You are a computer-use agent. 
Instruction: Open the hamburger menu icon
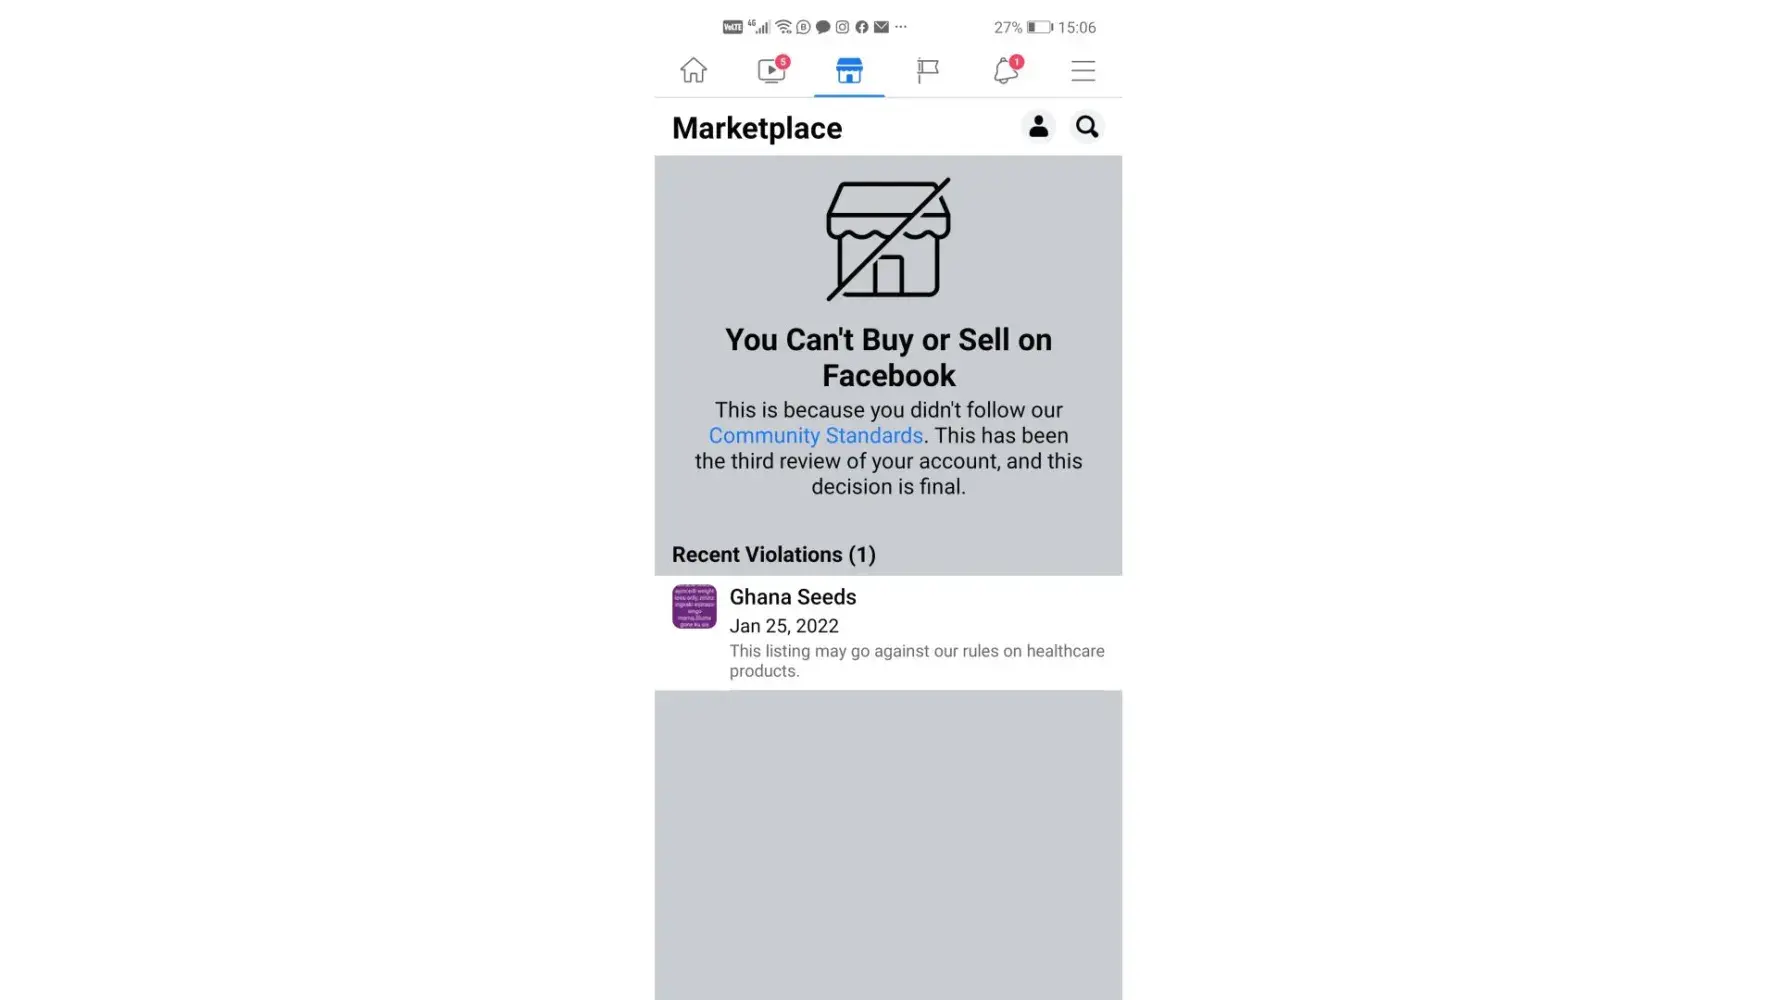click(1083, 71)
